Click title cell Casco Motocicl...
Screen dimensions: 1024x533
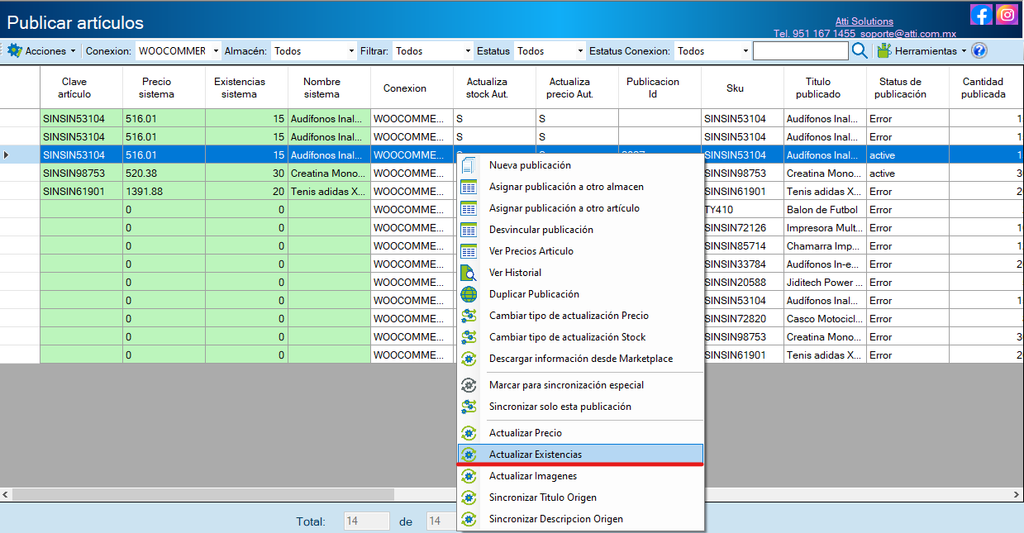click(825, 319)
